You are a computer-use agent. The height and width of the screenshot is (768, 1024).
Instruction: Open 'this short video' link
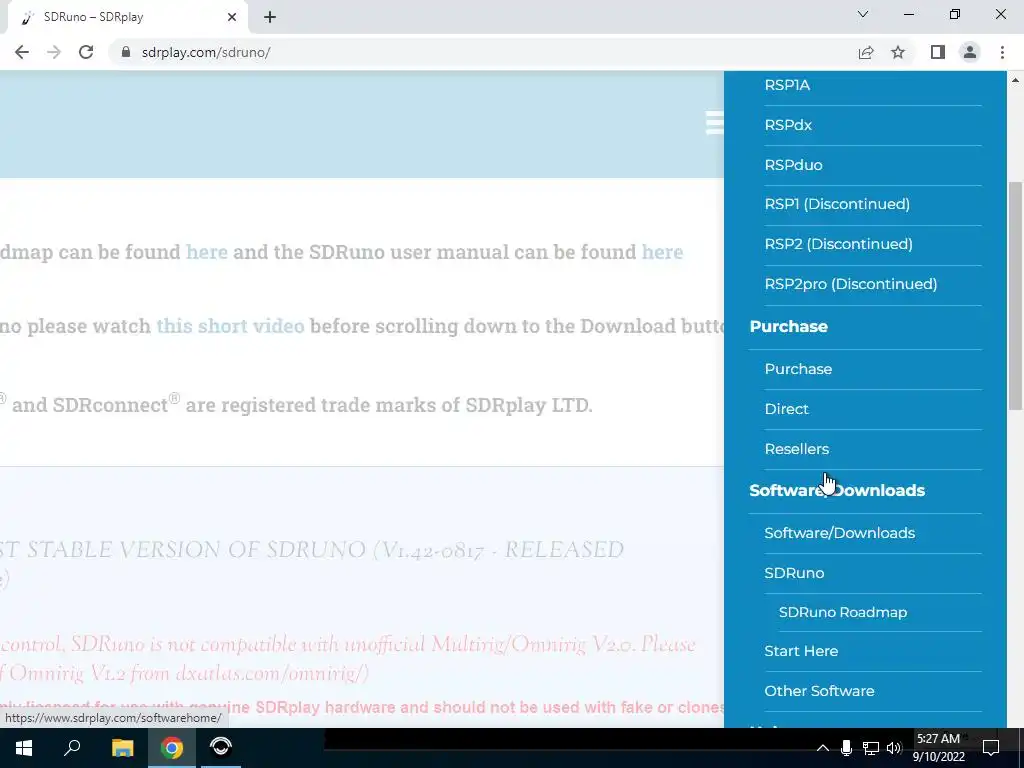click(230, 326)
